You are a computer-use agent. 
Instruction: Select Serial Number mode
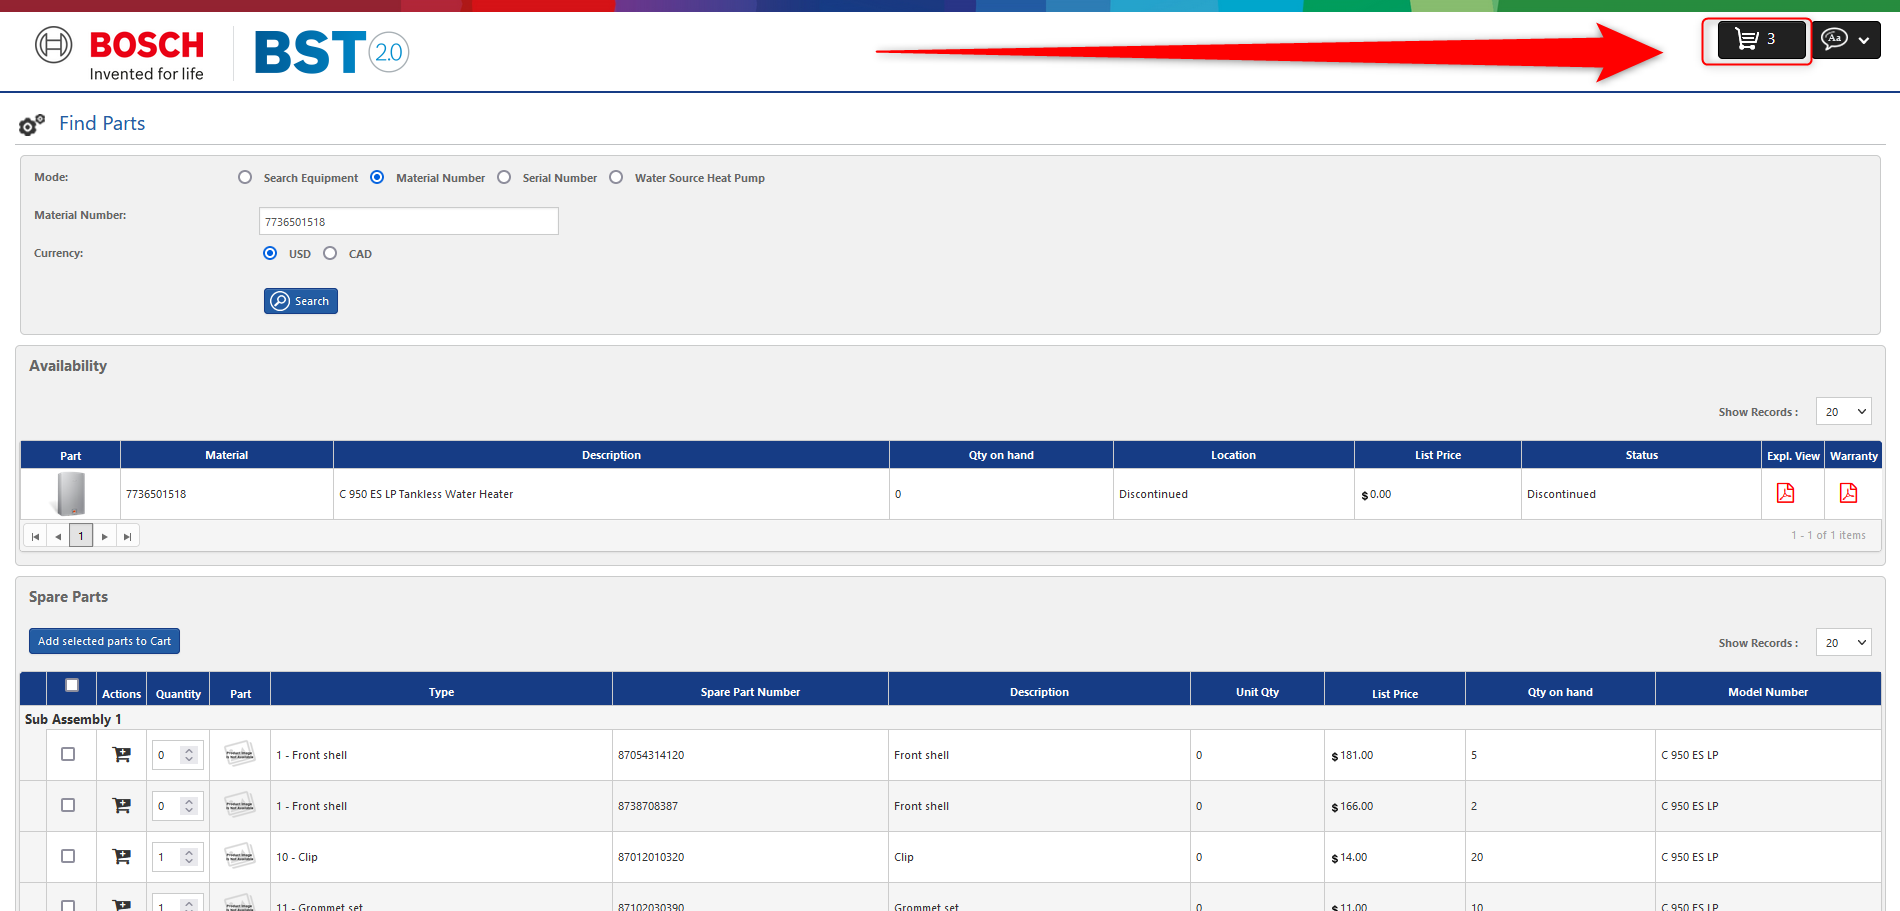[x=504, y=177]
